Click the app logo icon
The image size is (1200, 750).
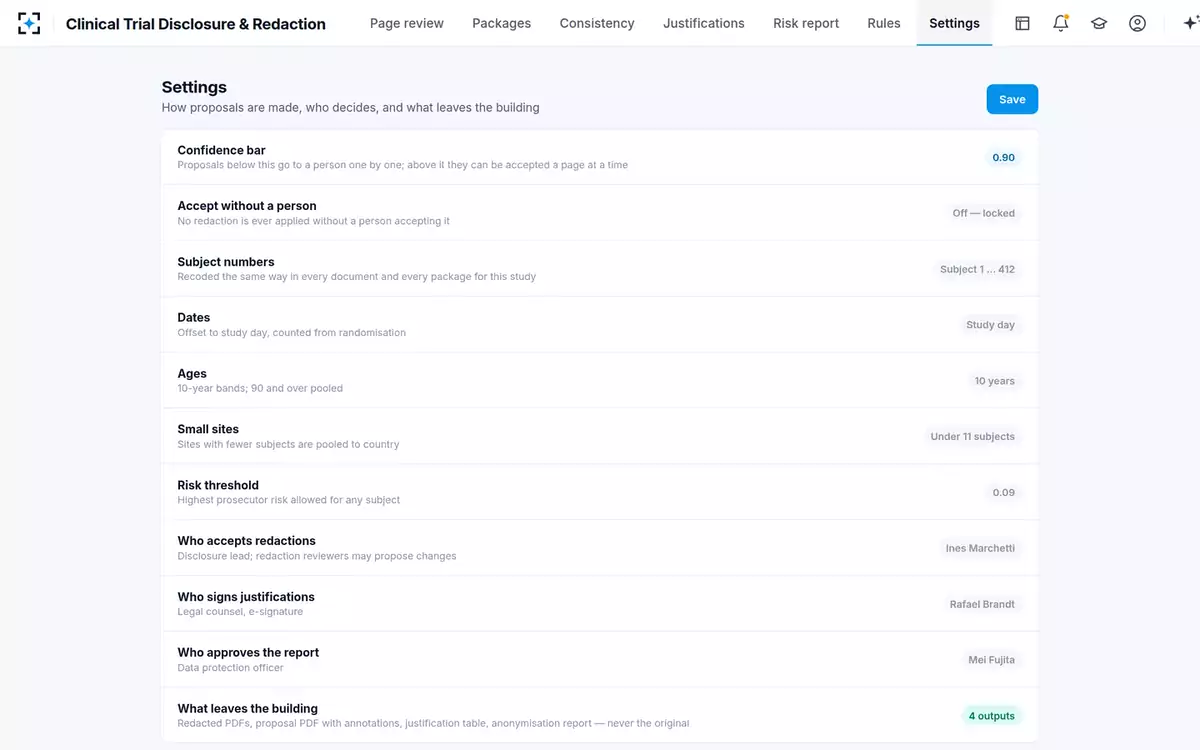click(x=30, y=23)
